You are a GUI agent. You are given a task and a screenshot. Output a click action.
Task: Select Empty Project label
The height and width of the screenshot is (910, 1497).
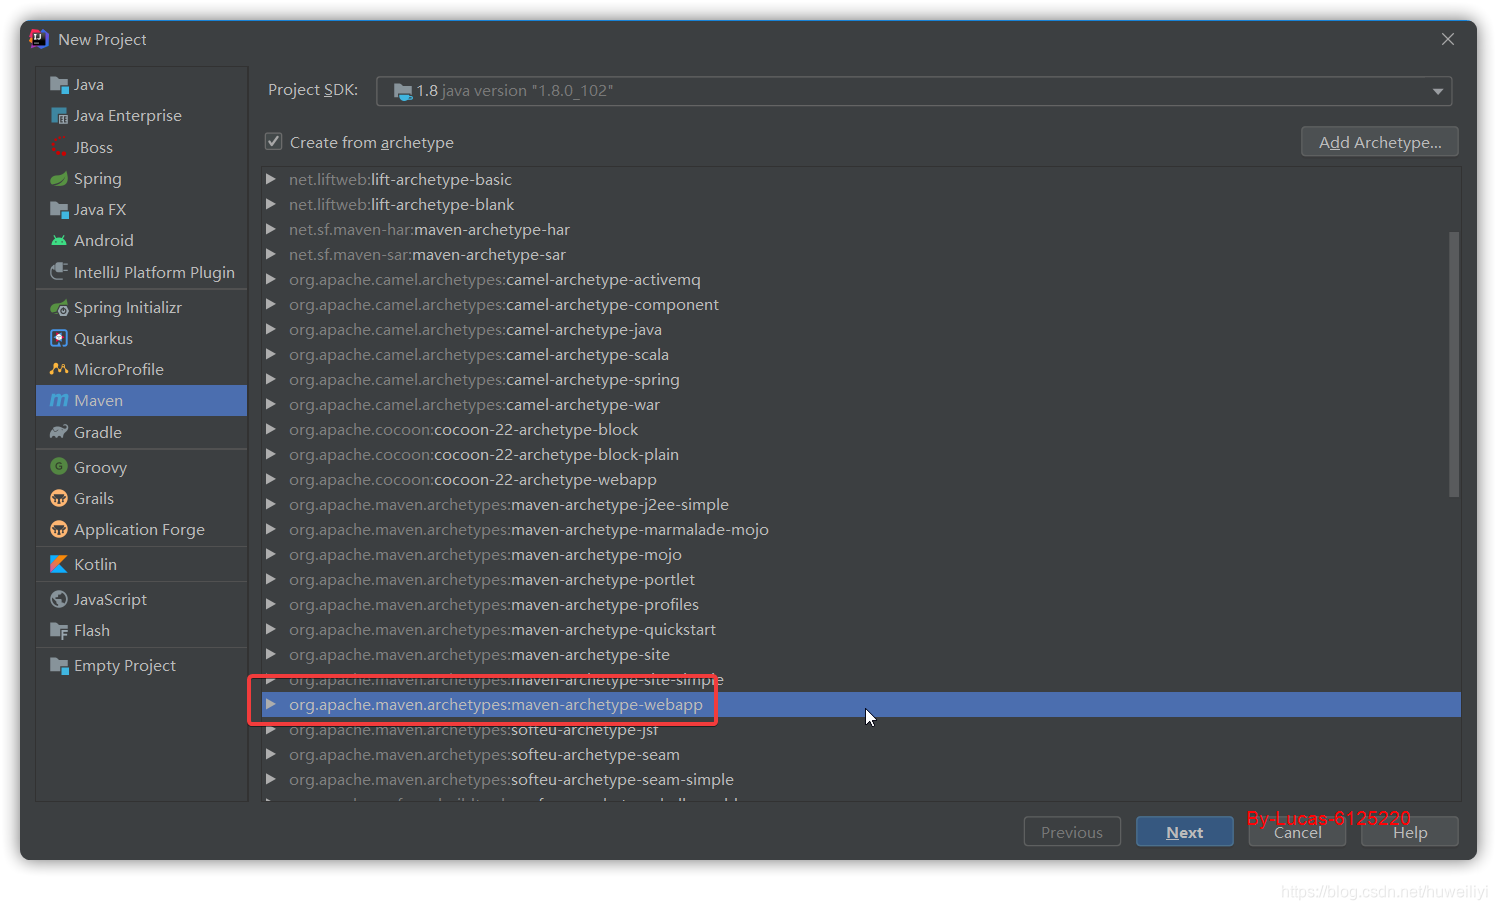[125, 665]
